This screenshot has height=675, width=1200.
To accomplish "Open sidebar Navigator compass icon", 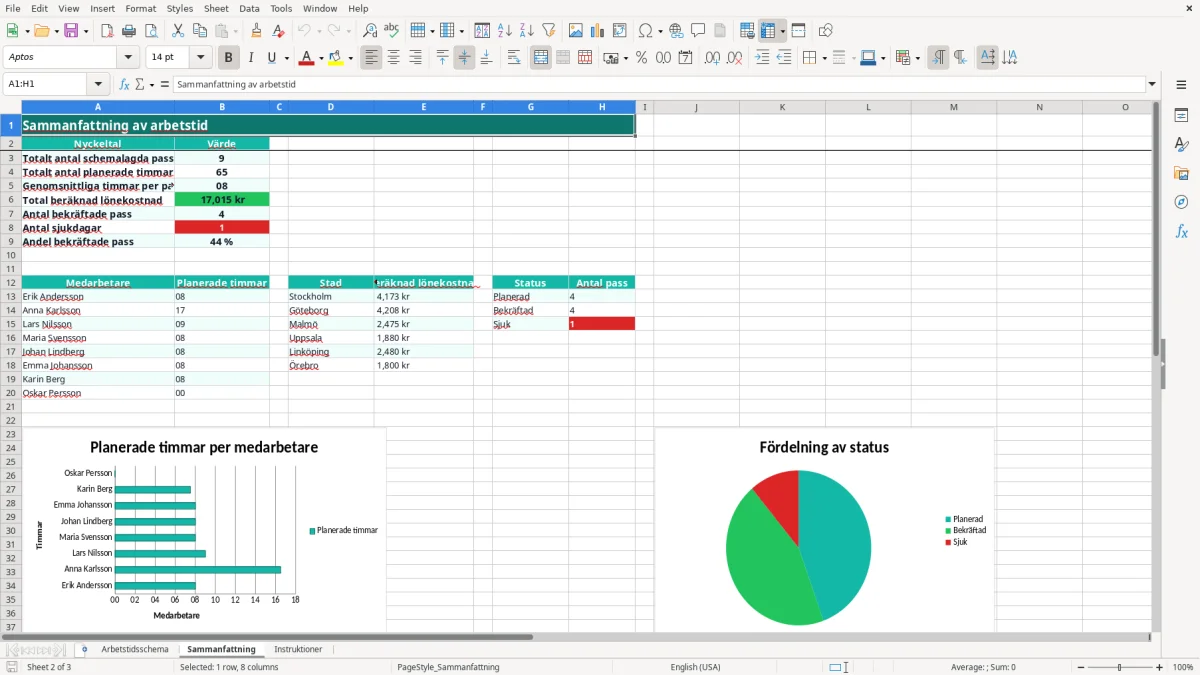I will click(1181, 202).
